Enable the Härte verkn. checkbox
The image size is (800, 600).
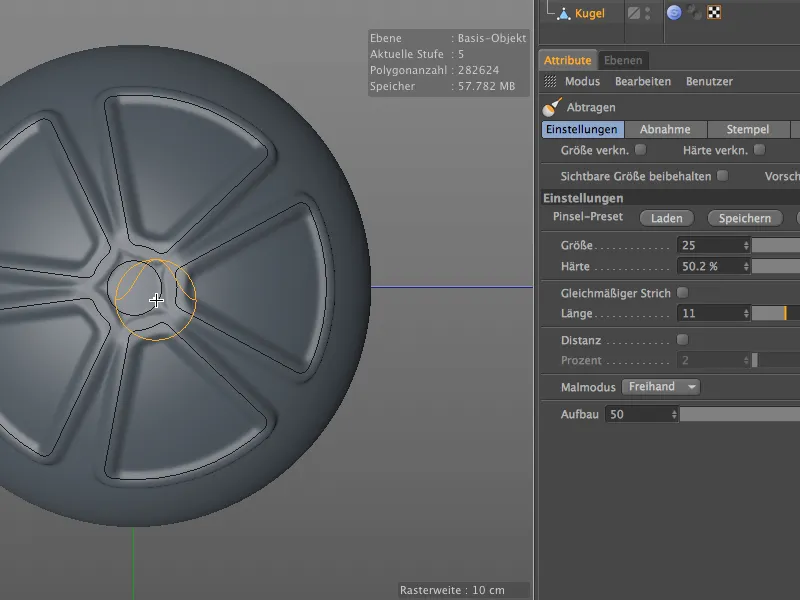click(x=760, y=149)
